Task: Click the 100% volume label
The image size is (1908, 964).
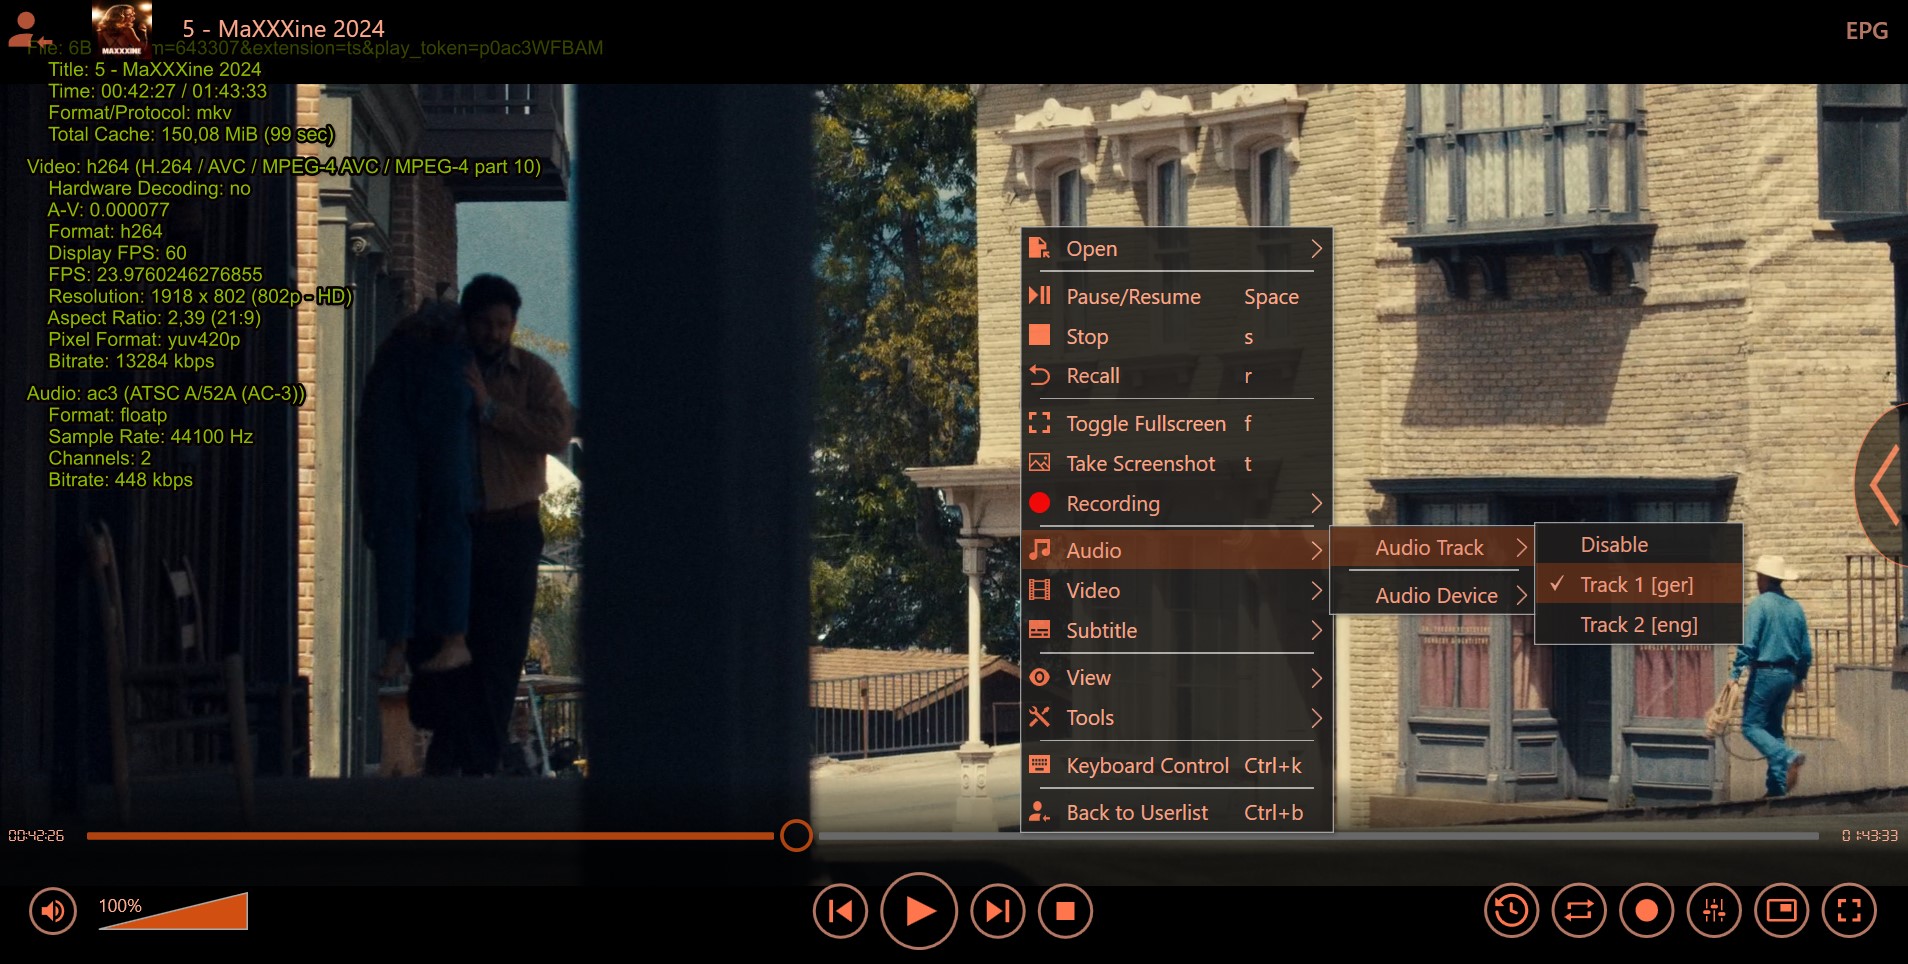Action: (x=120, y=905)
